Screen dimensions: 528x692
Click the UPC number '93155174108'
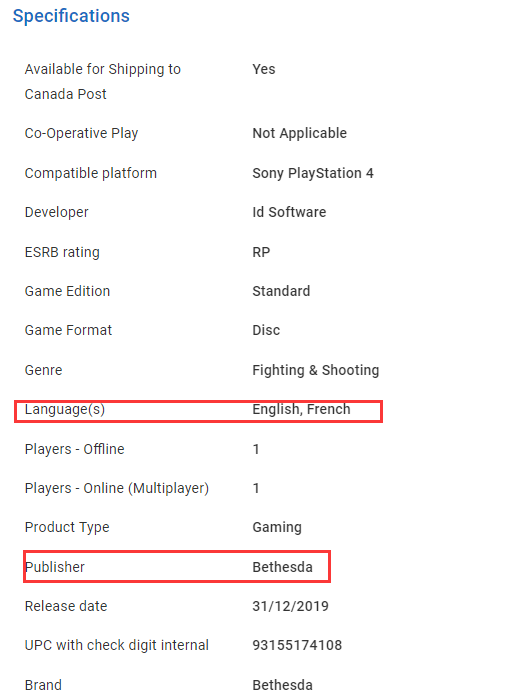pos(297,645)
